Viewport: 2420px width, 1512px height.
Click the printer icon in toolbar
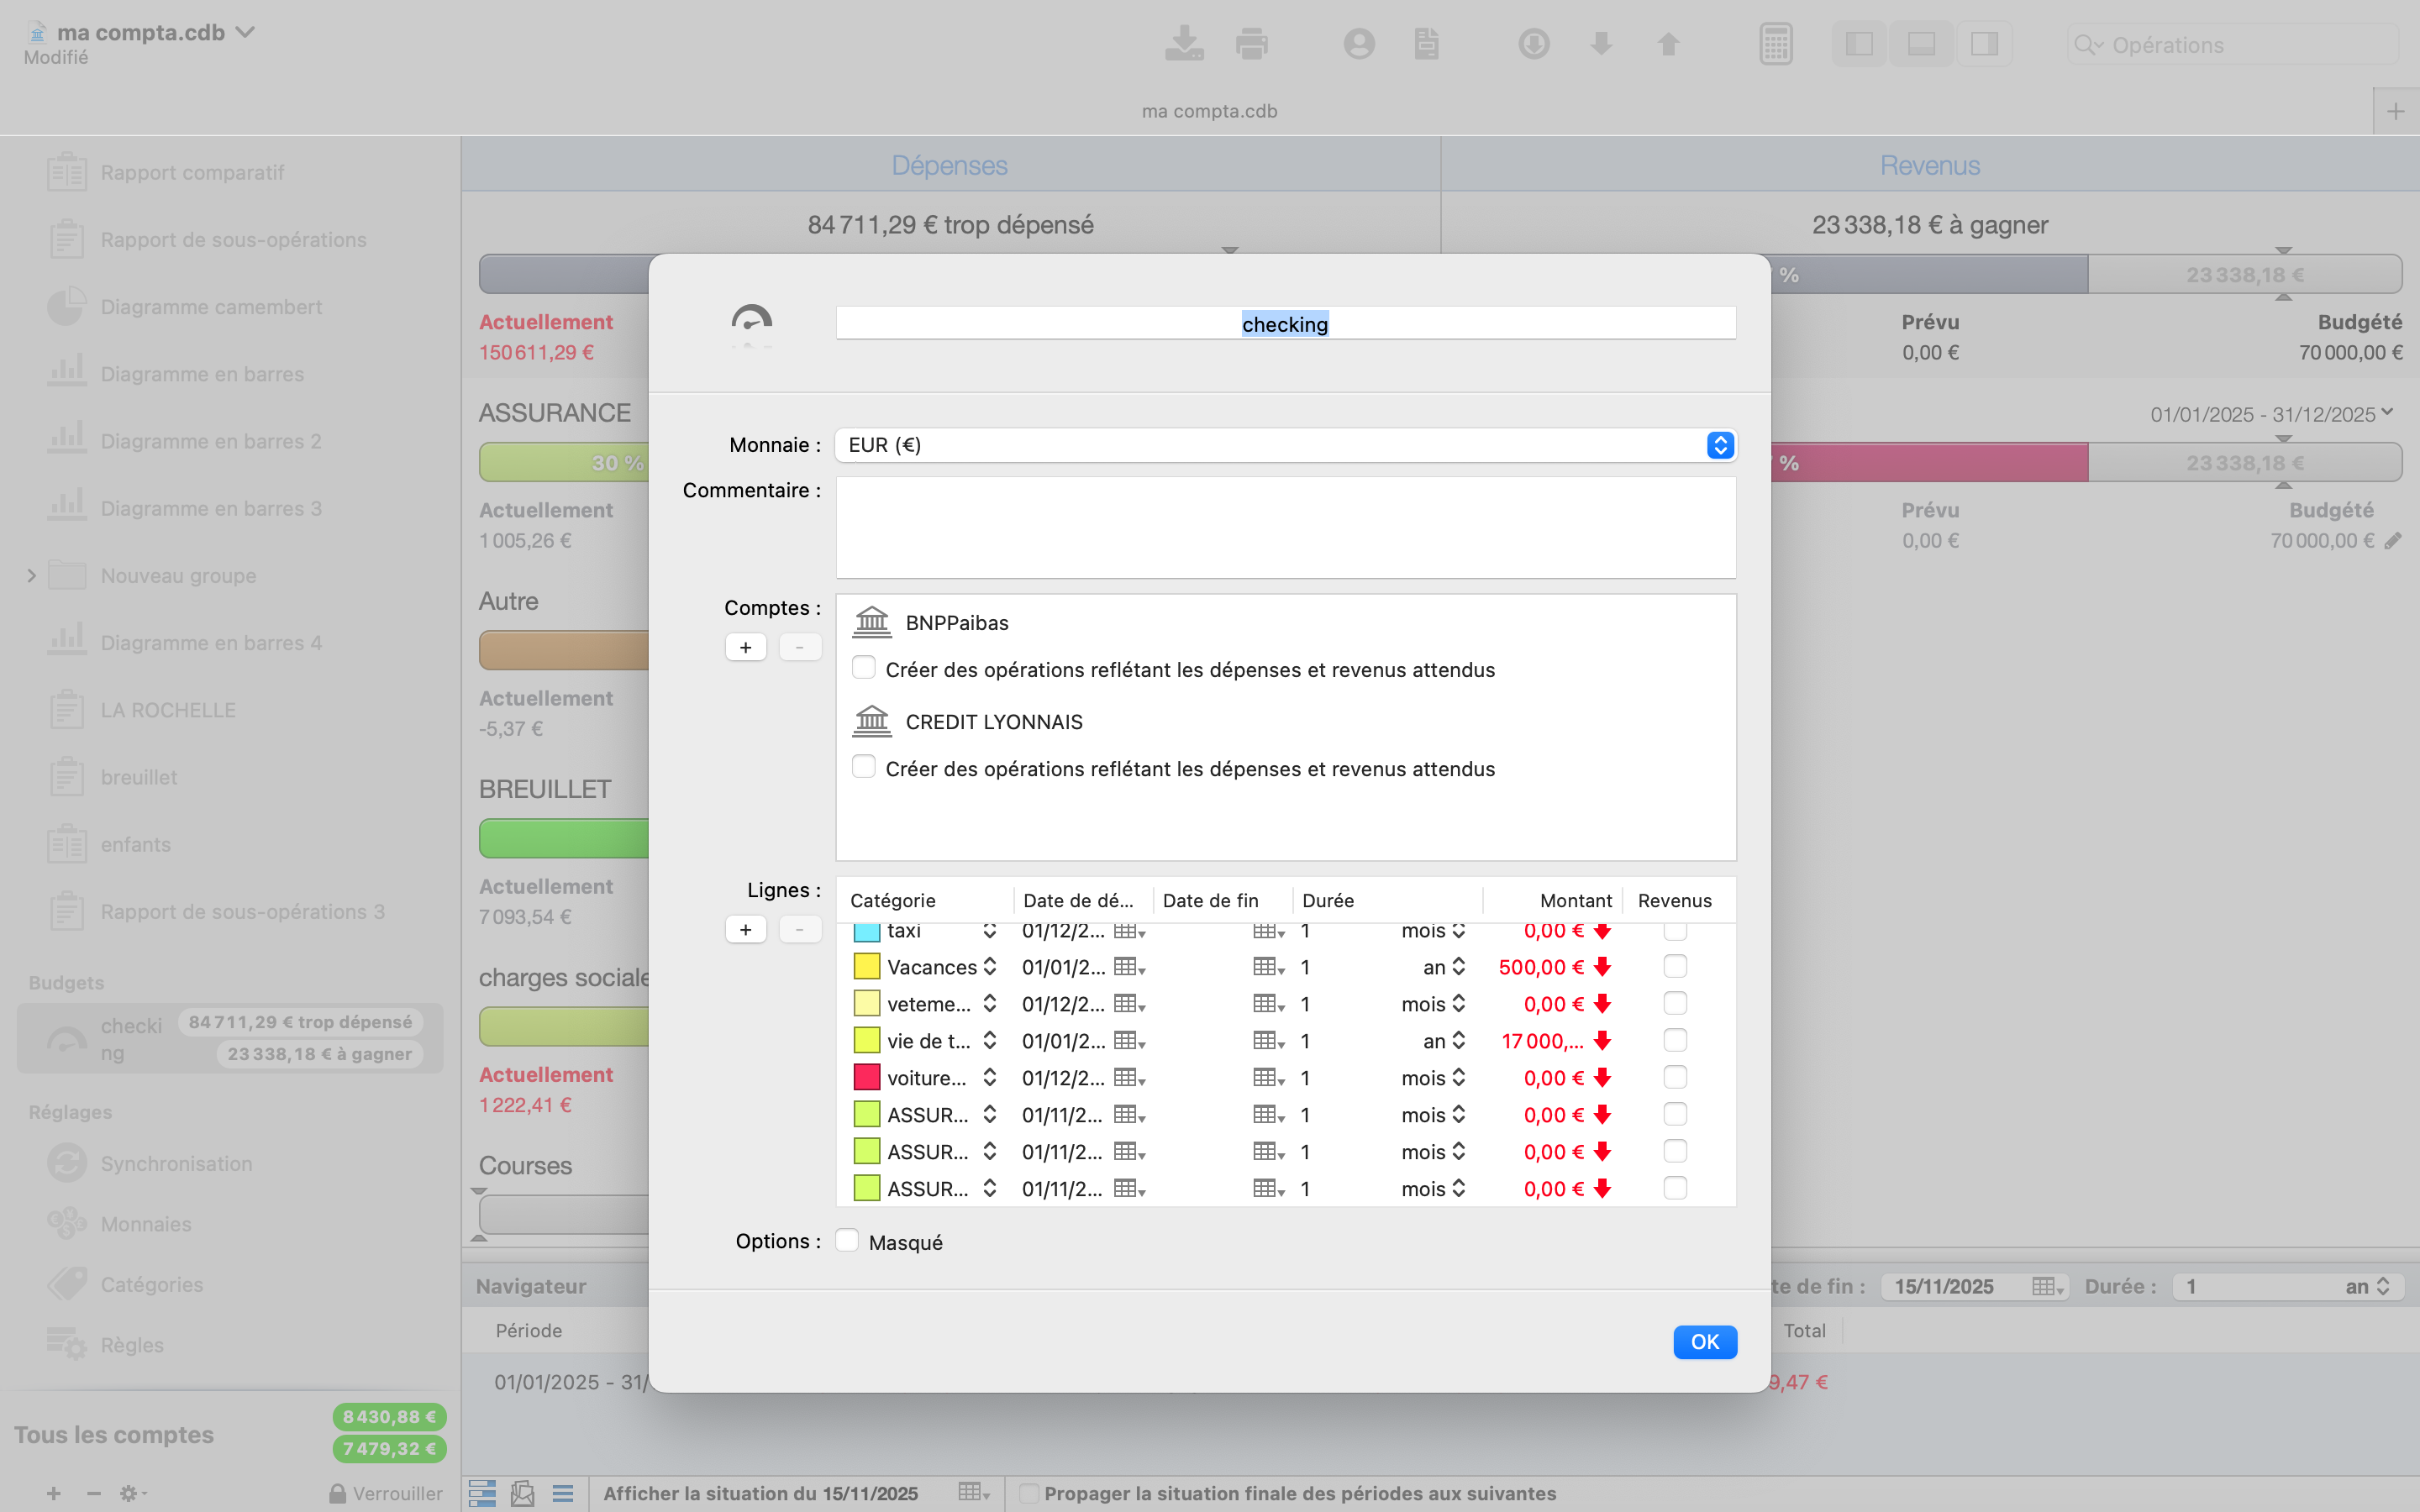click(1251, 44)
